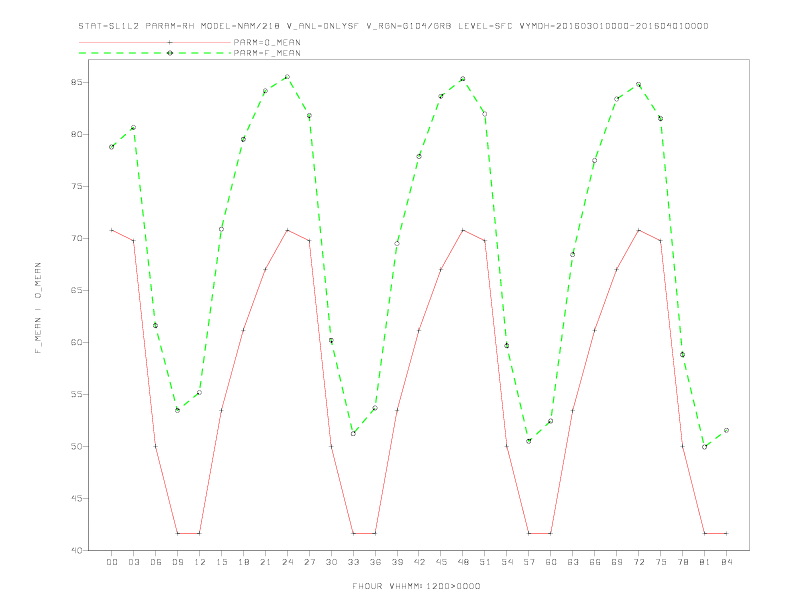
Task: Click the x-axis tick label 39
Action: [397, 562]
